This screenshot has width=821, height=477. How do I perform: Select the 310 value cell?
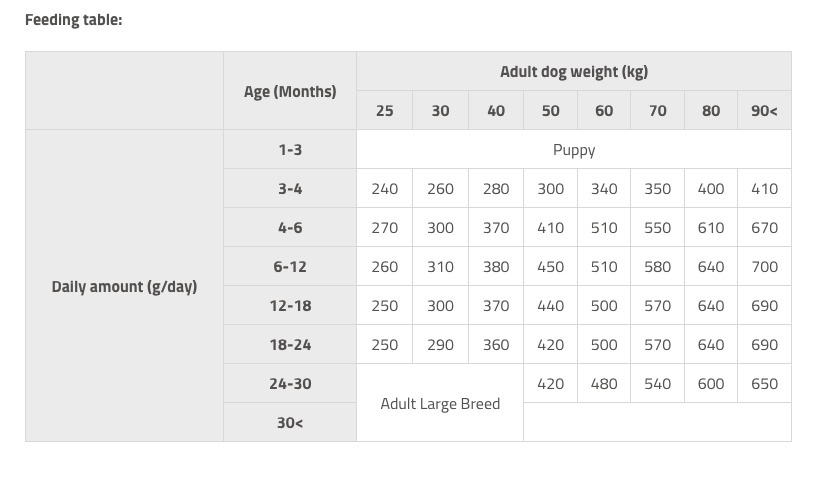click(440, 267)
